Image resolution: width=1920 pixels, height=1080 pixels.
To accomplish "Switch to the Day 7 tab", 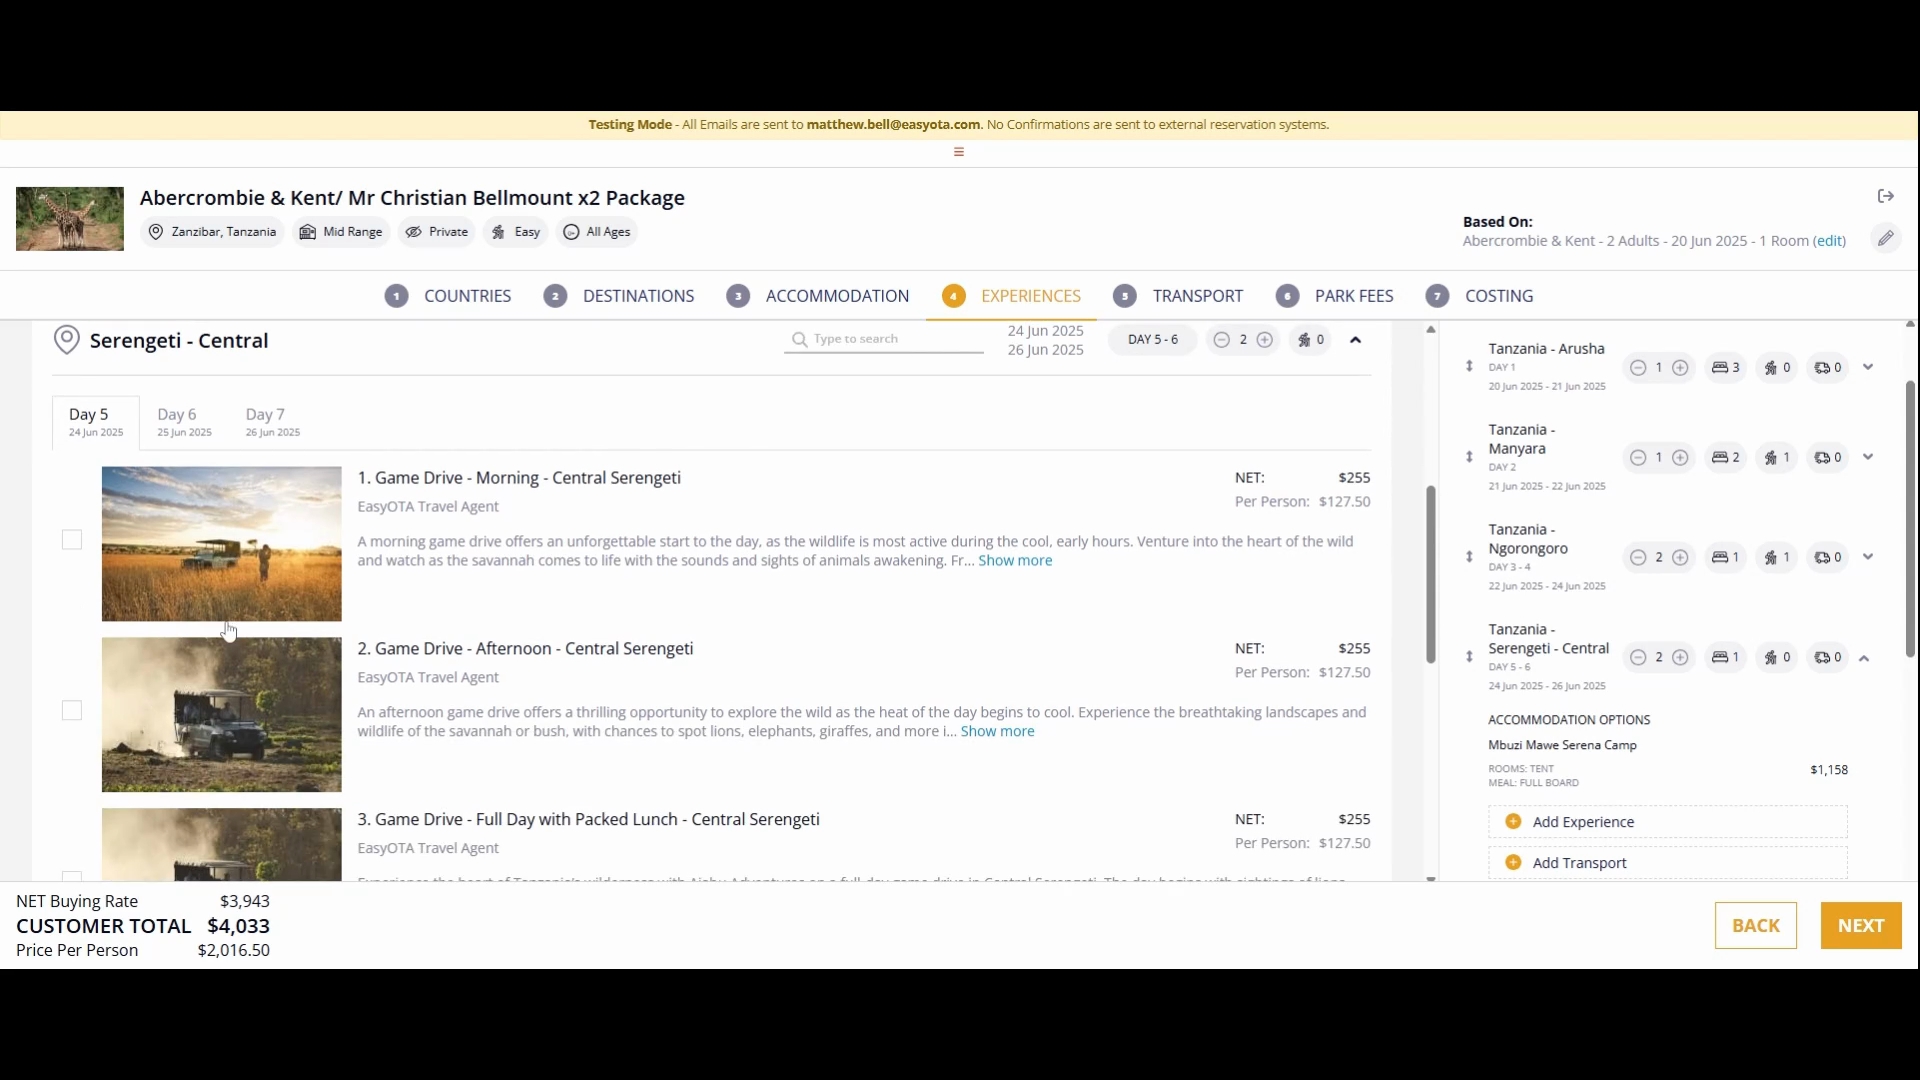I will [x=272, y=422].
